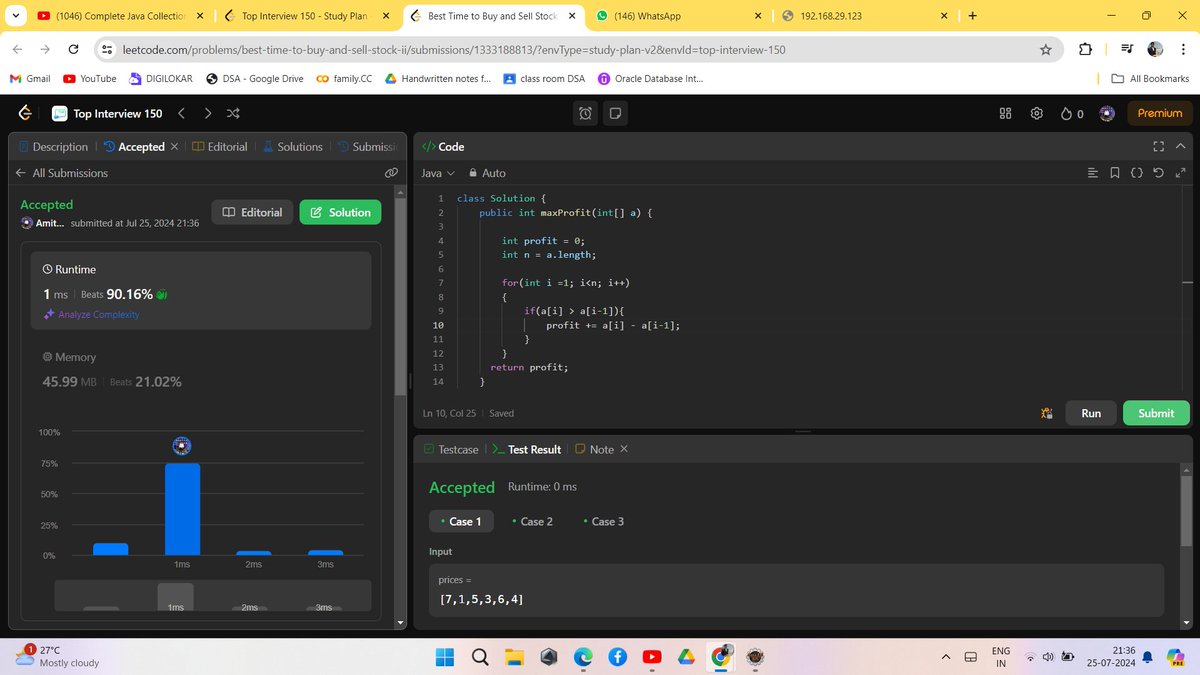The height and width of the screenshot is (675, 1200).
Task: Maximize the Code panel fullscreen icon
Action: click(x=1159, y=146)
